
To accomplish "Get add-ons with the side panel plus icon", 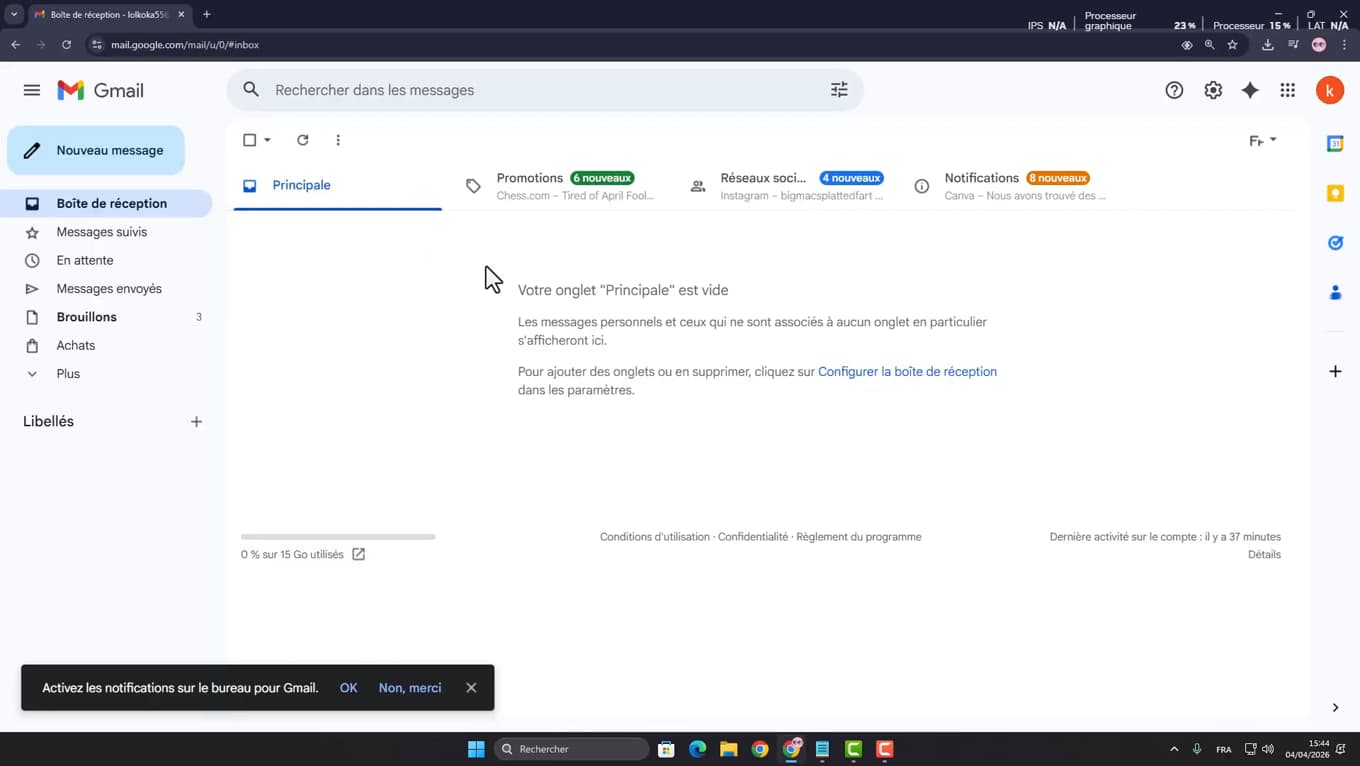I will click(1335, 371).
